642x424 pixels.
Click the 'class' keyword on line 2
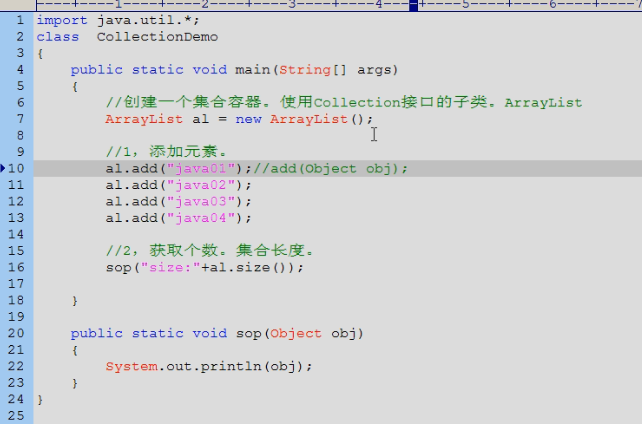point(58,37)
